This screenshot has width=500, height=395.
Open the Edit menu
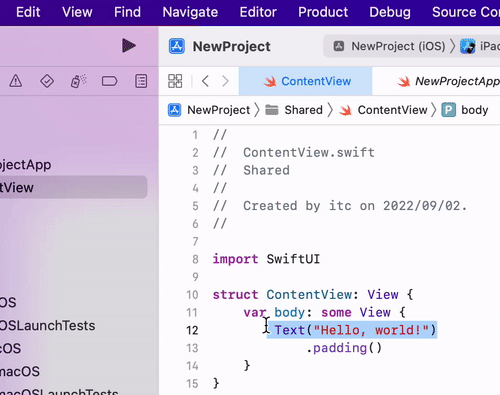[28, 12]
